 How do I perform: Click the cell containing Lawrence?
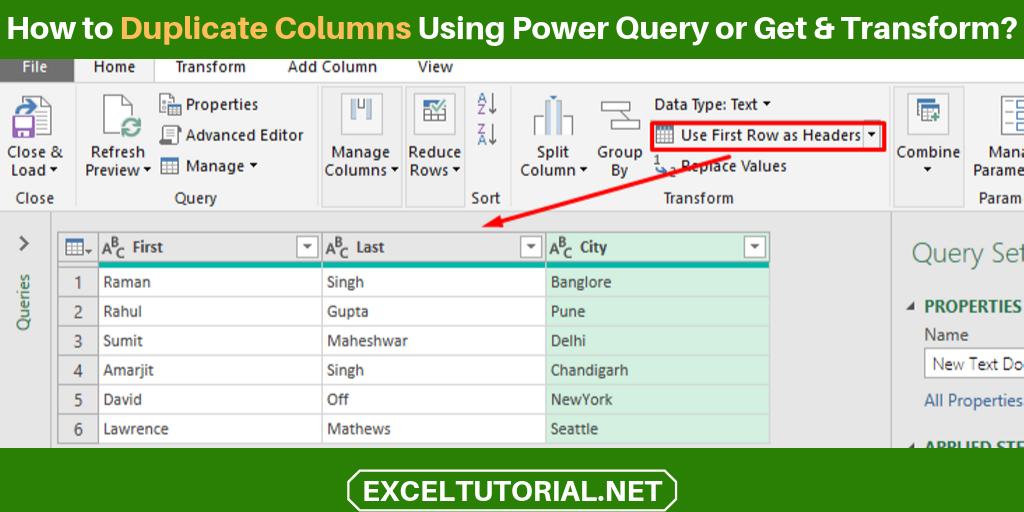point(210,429)
